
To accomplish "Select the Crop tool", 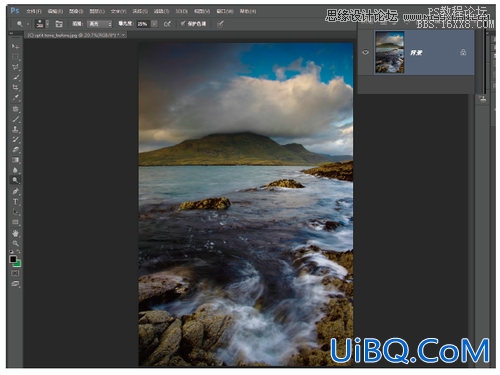I will pyautogui.click(x=15, y=87).
